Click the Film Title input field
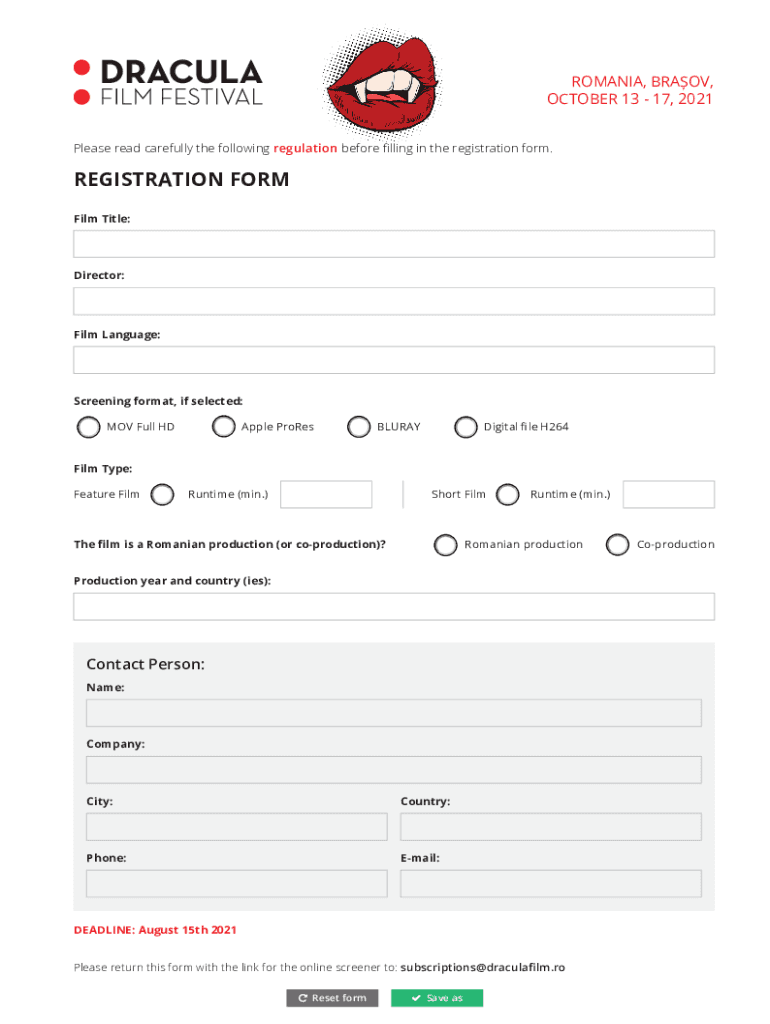Viewport: 770px width, 1024px height. pos(393,244)
